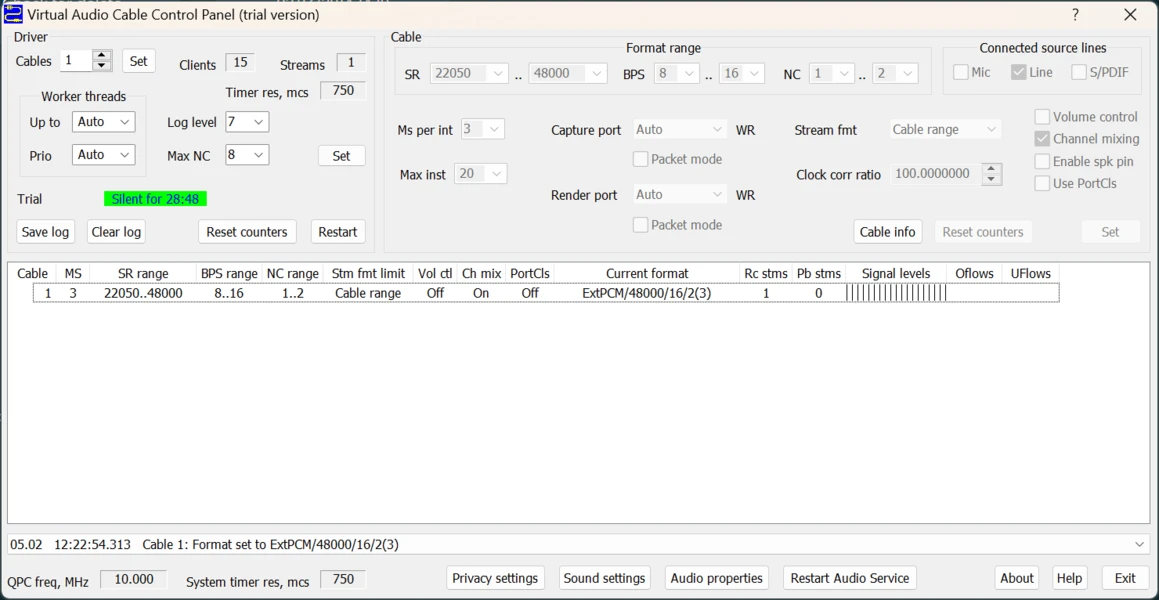Click the Restart Audio Service button
This screenshot has height=600, width=1159.
850,578
